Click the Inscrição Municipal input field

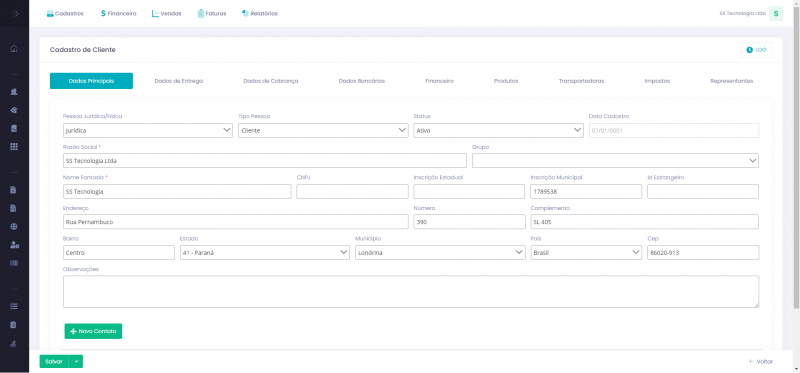point(586,191)
